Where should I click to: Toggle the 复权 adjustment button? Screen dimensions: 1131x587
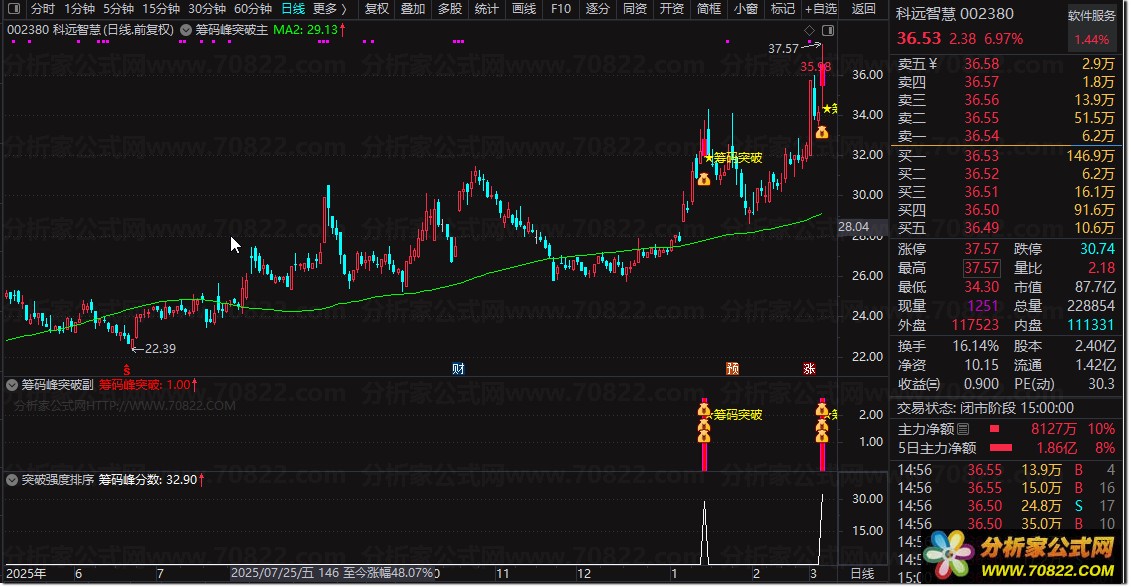tap(377, 9)
